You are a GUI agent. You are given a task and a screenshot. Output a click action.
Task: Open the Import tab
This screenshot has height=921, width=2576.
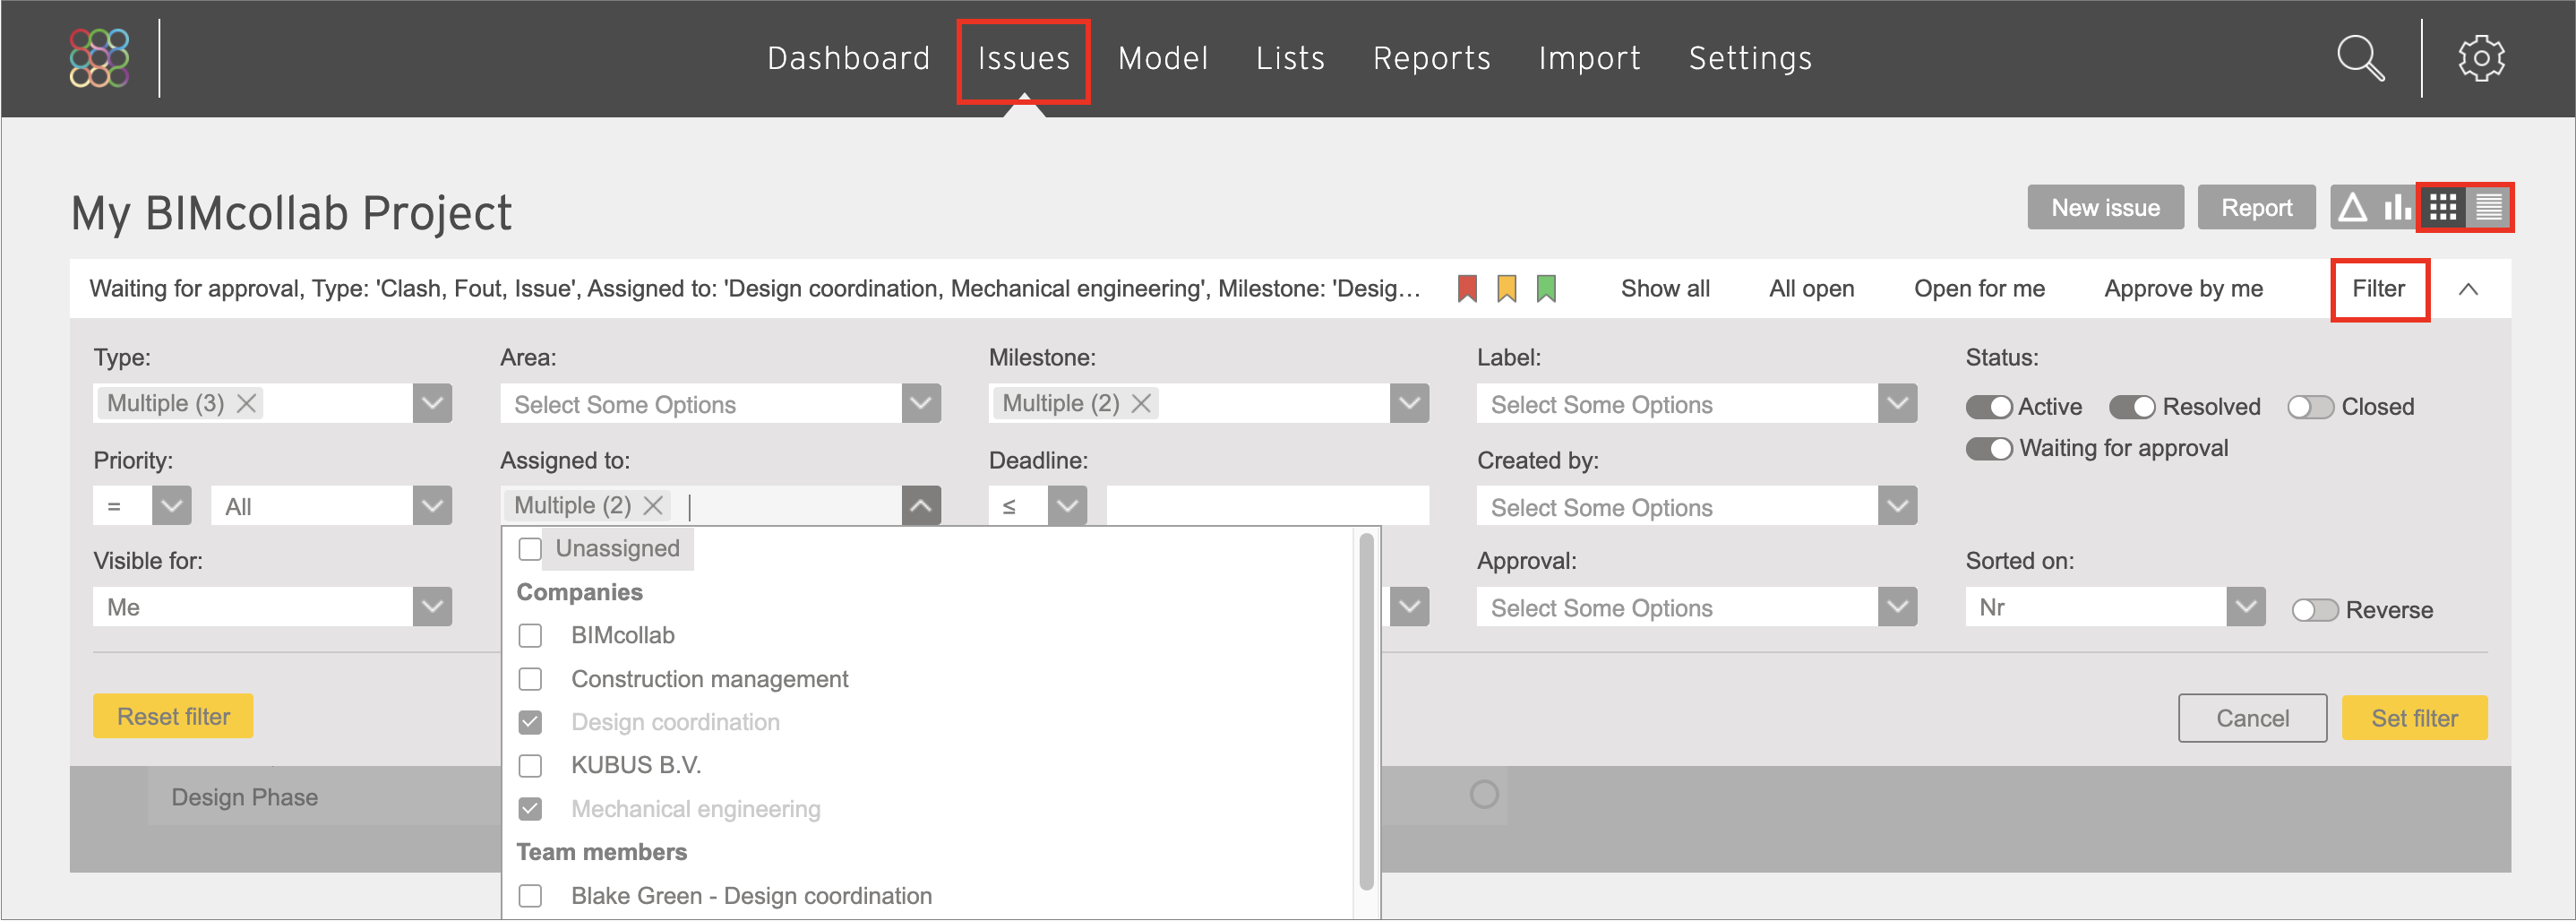[1590, 58]
